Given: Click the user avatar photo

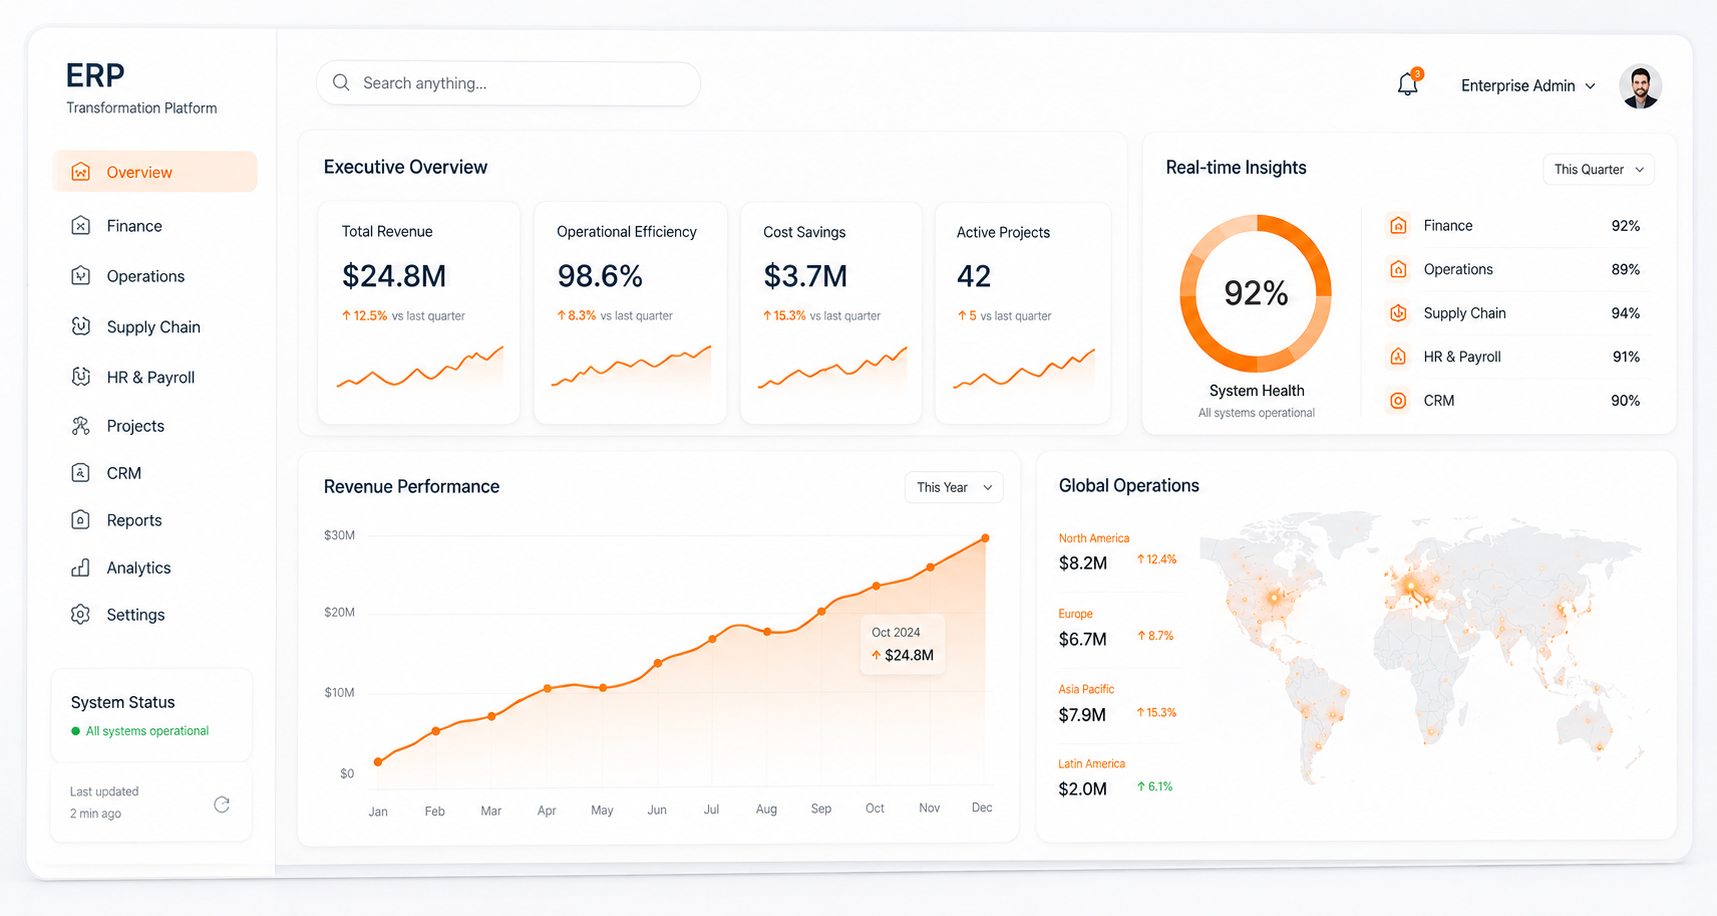Looking at the screenshot, I should click(x=1640, y=86).
